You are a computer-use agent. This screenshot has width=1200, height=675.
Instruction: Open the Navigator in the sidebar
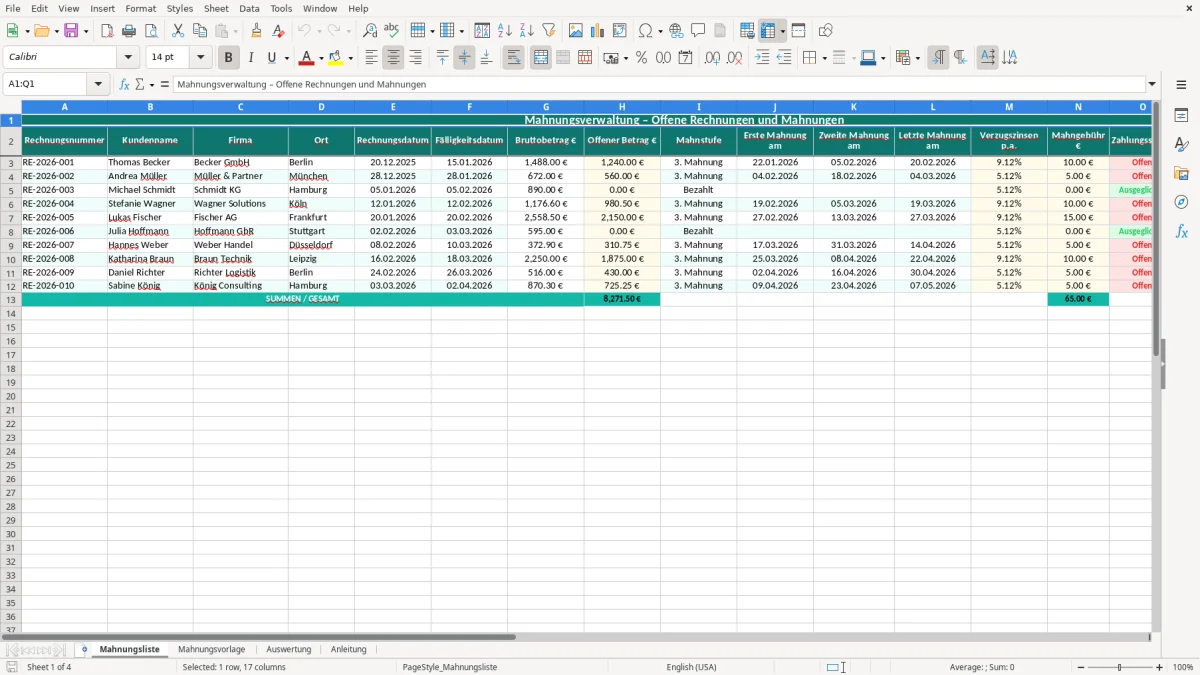pyautogui.click(x=1181, y=202)
